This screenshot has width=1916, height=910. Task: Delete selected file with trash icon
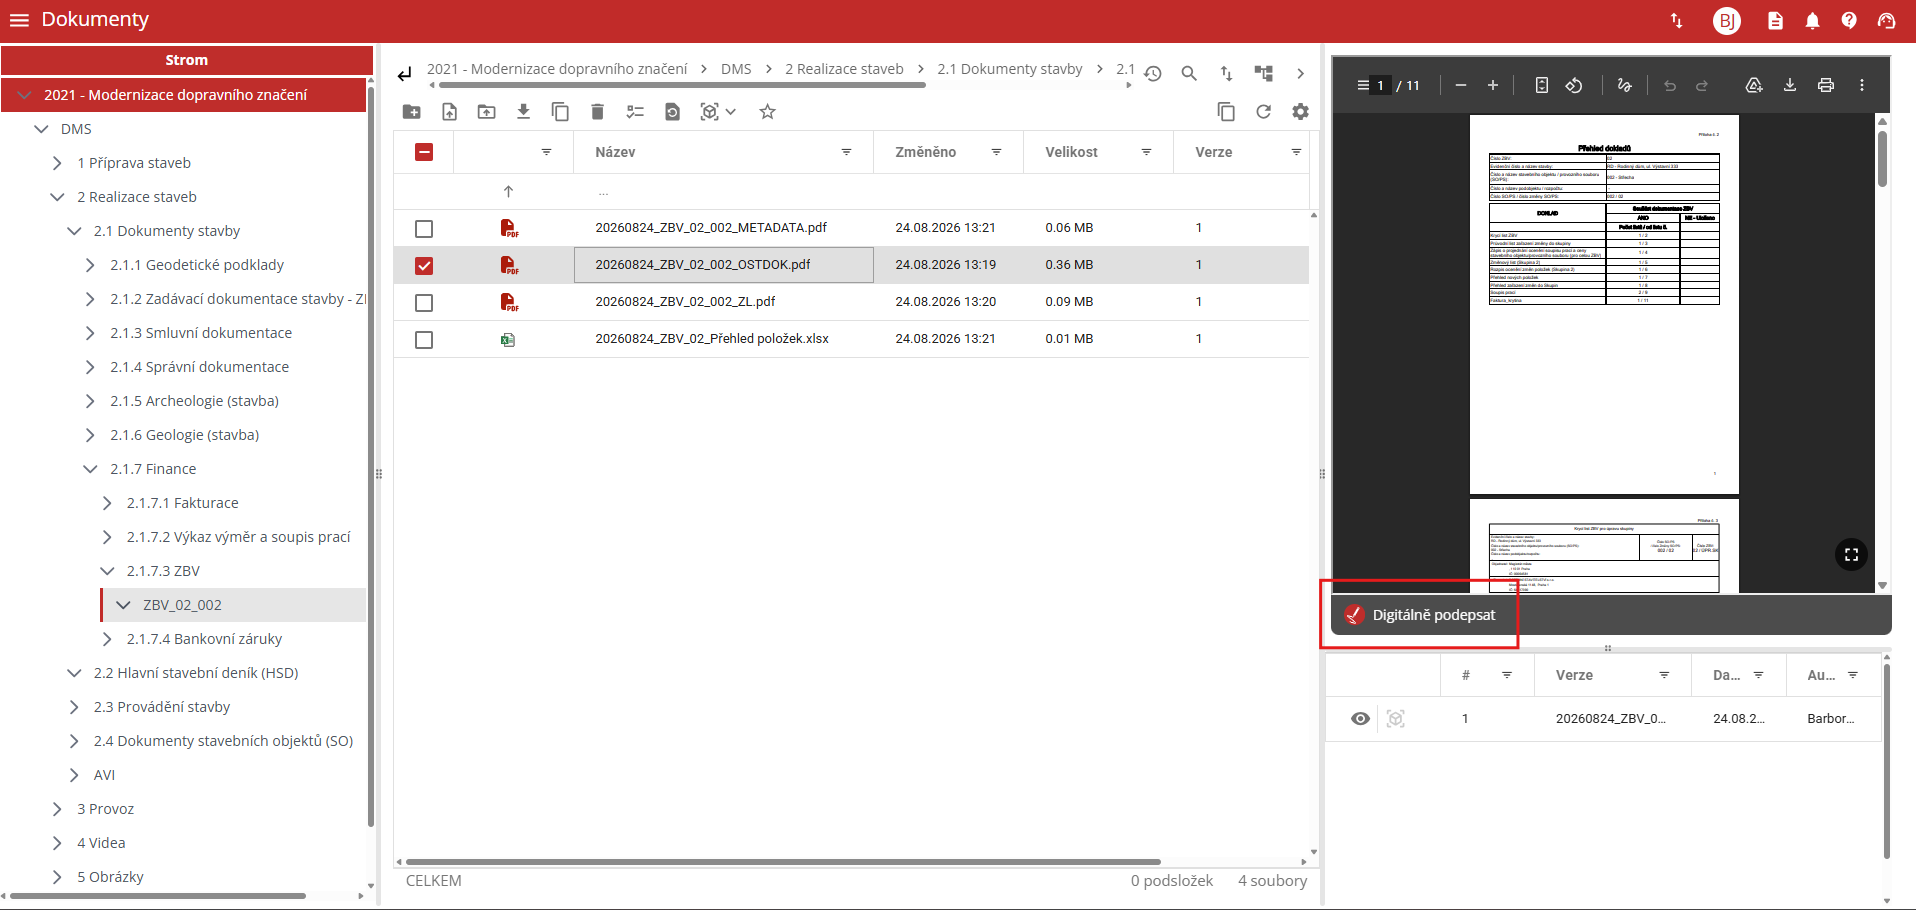(x=597, y=112)
